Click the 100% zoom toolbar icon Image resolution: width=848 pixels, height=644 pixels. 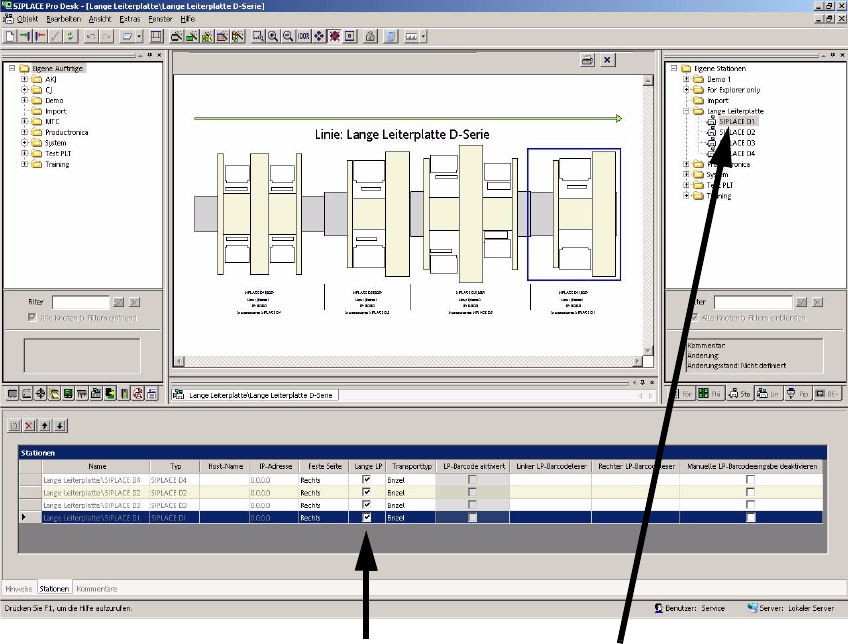[304, 36]
